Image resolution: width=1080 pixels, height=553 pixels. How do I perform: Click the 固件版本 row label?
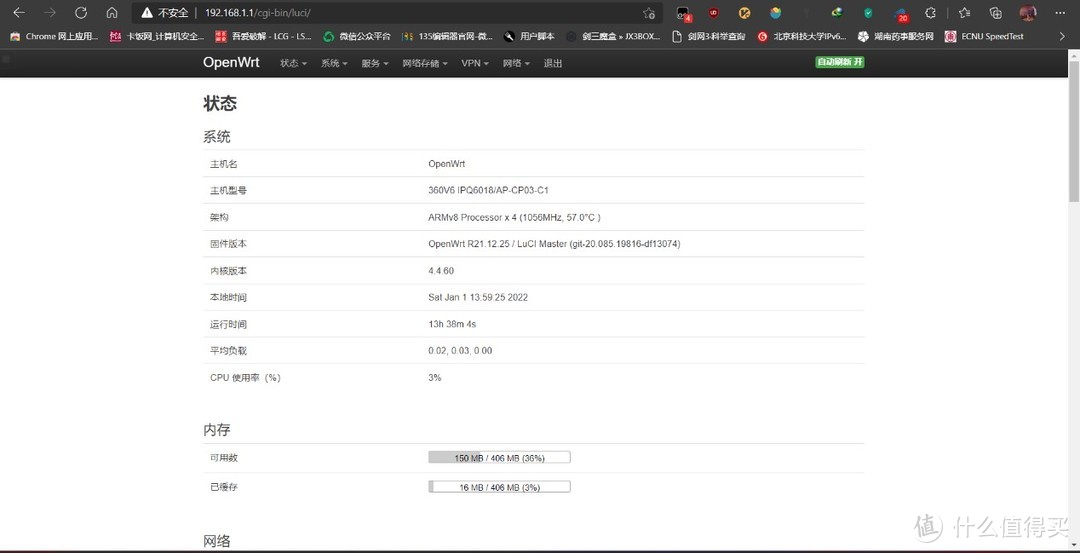coord(228,244)
